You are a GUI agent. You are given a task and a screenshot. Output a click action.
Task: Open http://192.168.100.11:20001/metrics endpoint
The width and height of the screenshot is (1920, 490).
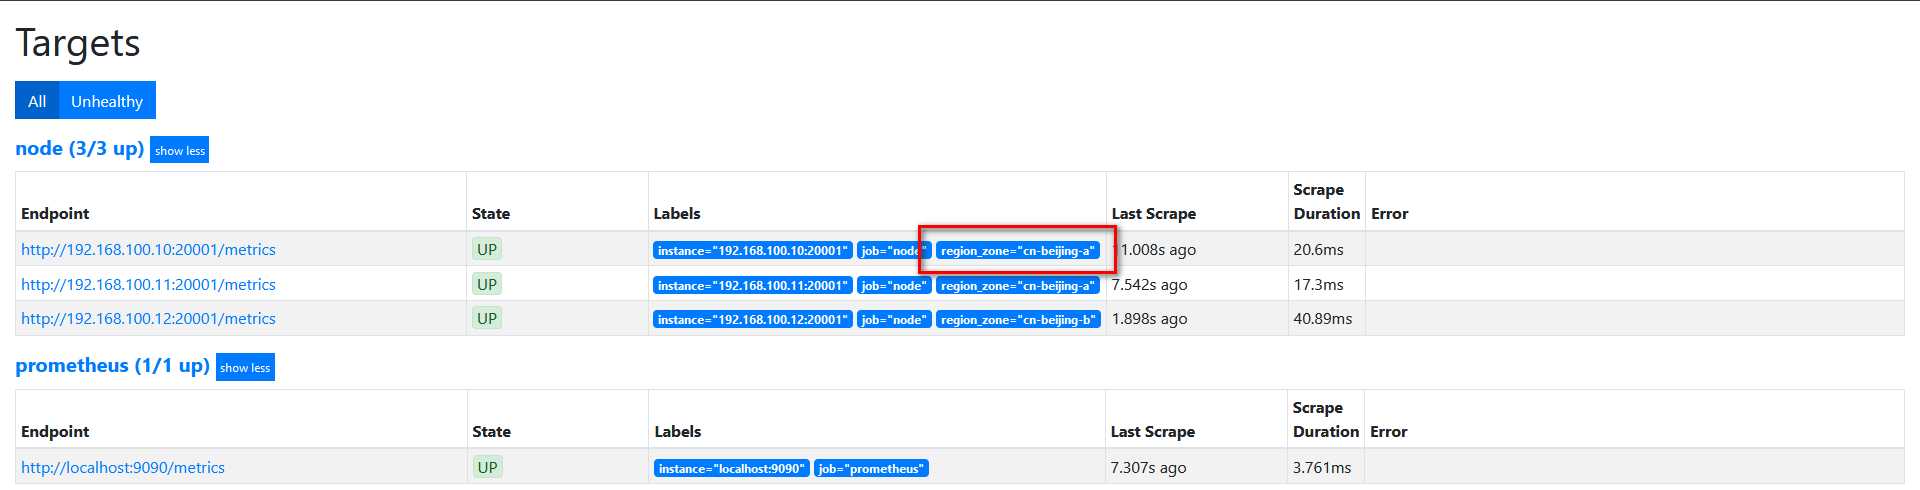point(148,285)
